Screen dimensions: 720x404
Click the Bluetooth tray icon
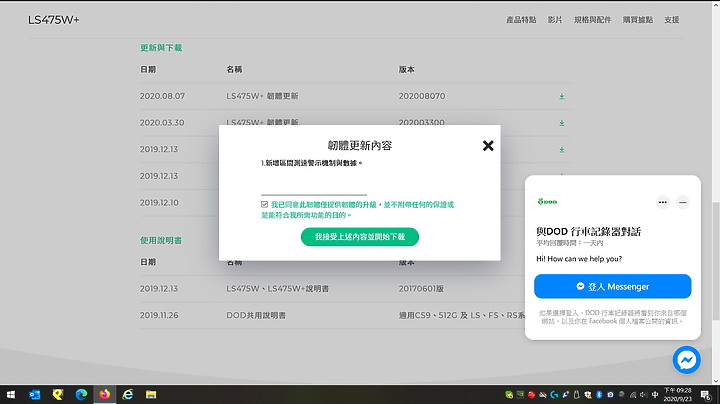[599, 394]
